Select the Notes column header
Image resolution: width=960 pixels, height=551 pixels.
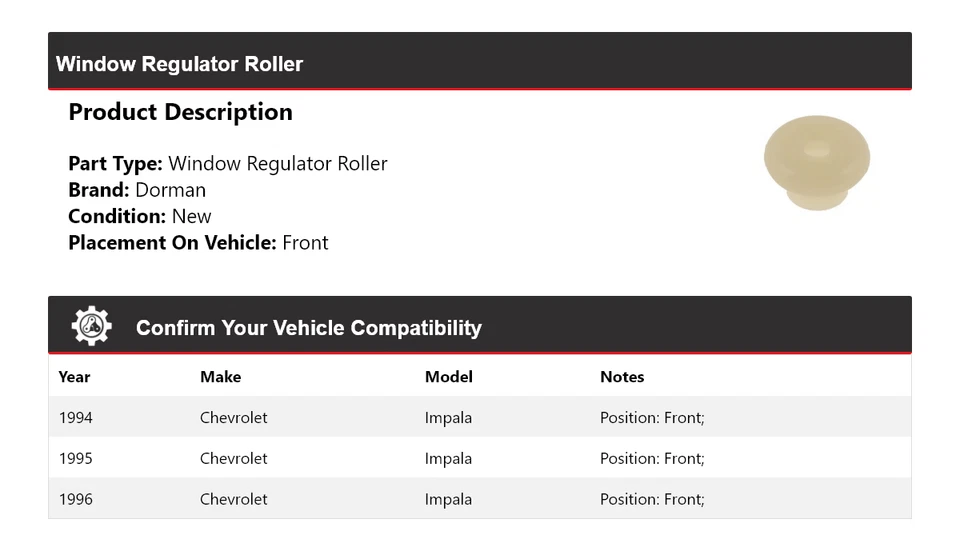pyautogui.click(x=621, y=377)
